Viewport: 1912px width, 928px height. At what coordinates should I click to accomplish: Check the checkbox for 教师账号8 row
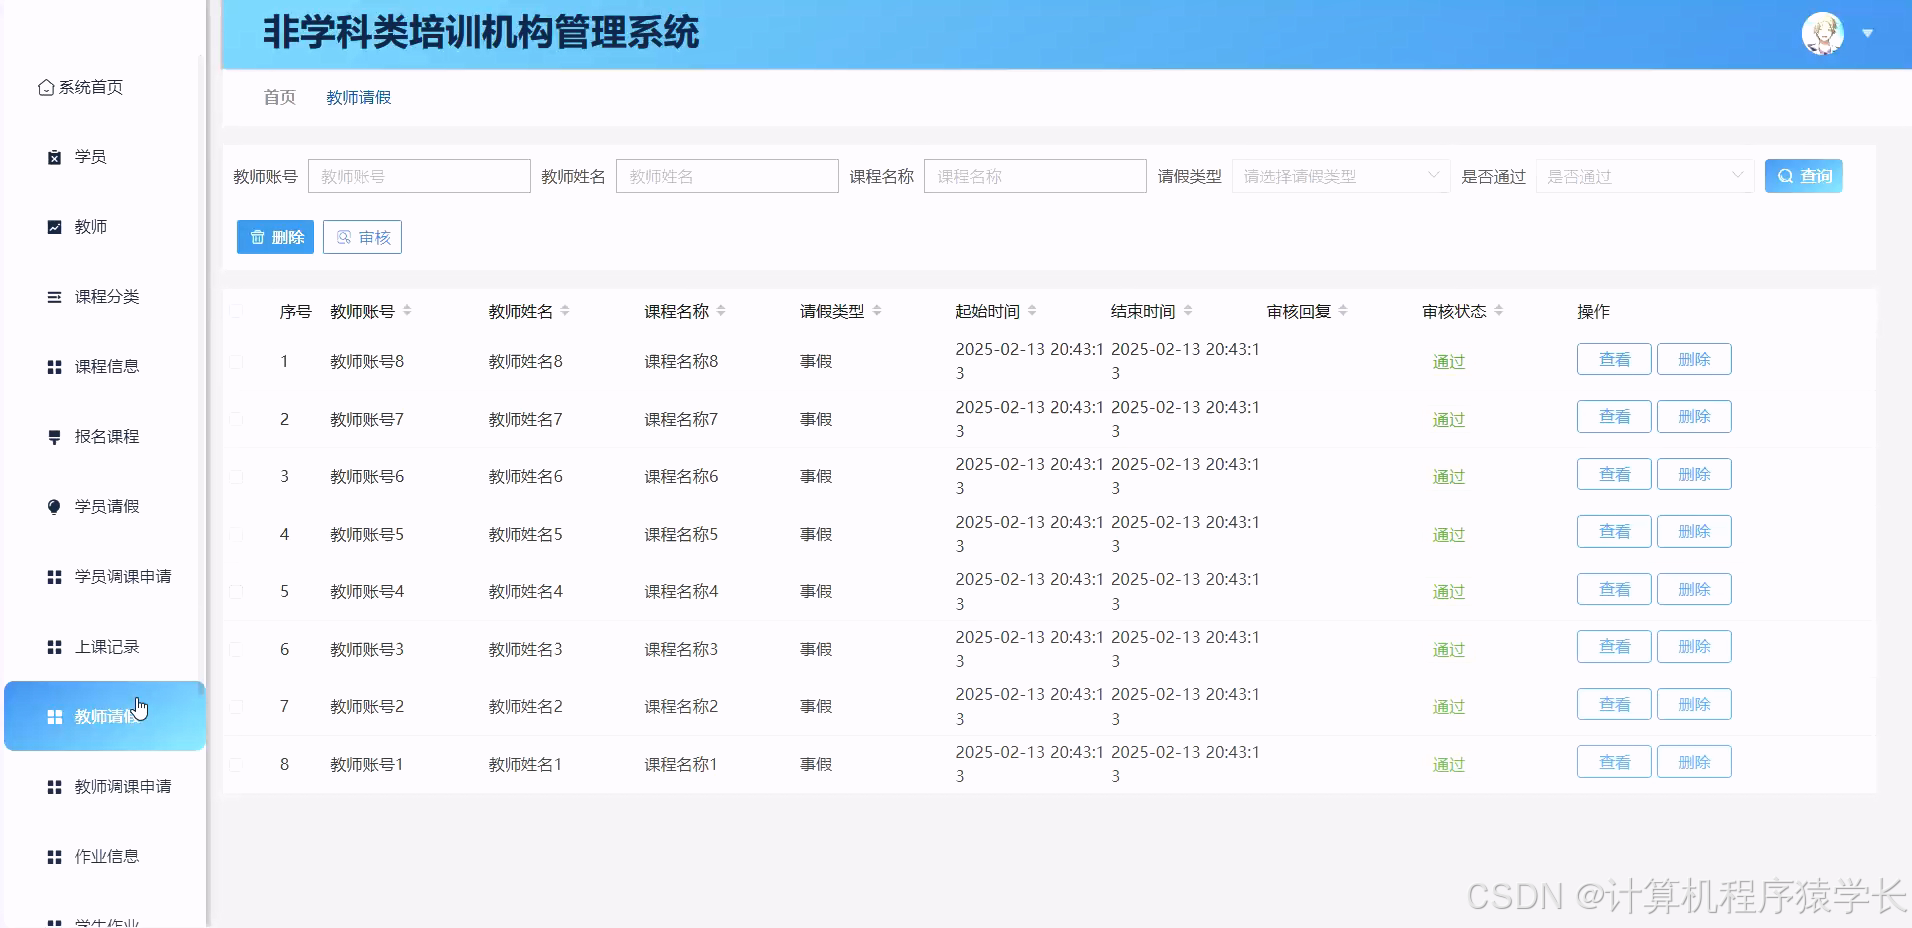pos(237,361)
